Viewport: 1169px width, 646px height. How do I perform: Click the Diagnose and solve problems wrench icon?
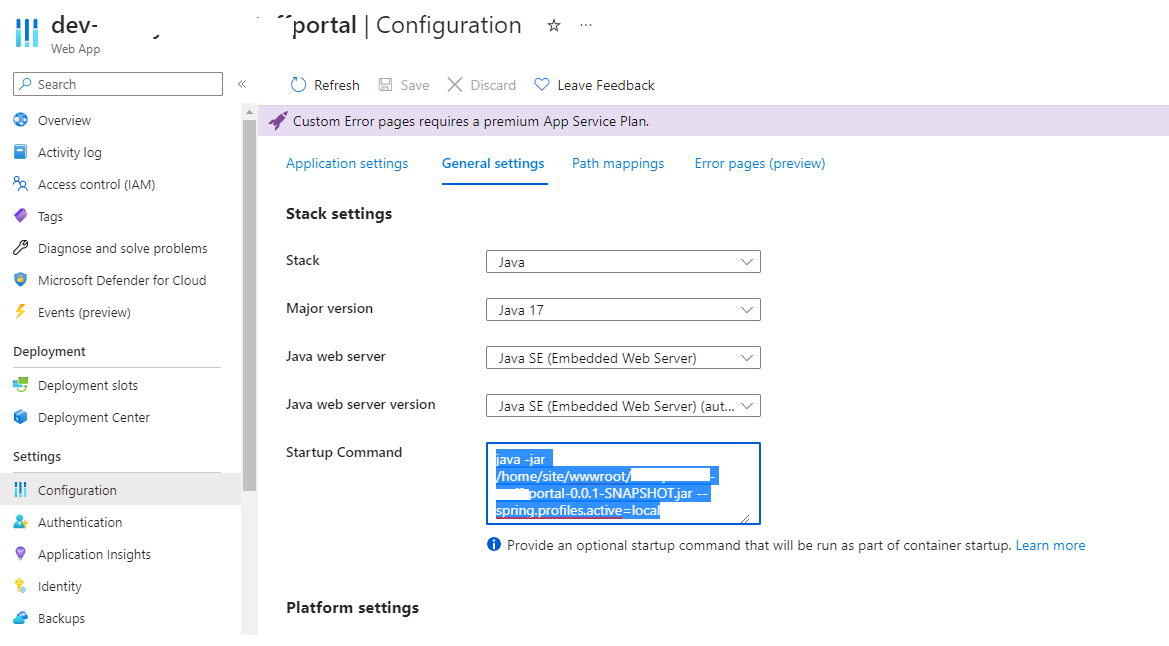[21, 248]
